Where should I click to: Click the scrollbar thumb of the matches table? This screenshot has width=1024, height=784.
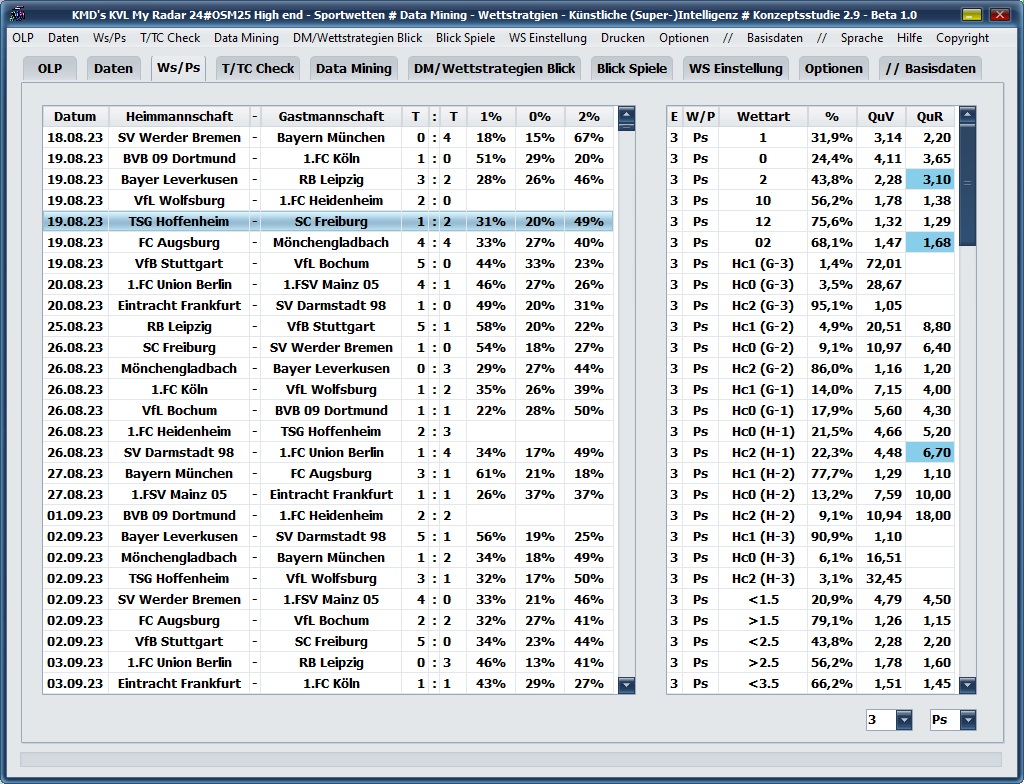click(x=626, y=127)
